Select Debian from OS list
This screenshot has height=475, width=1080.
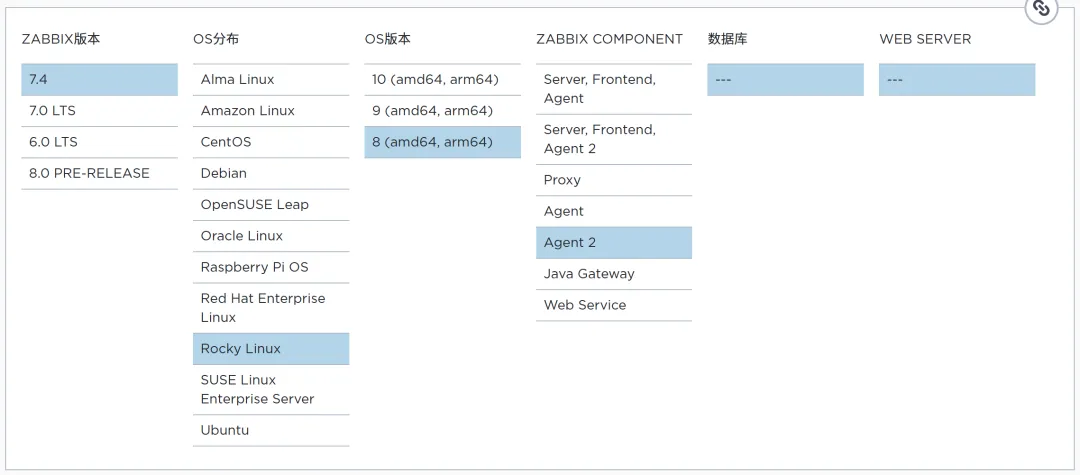click(270, 173)
